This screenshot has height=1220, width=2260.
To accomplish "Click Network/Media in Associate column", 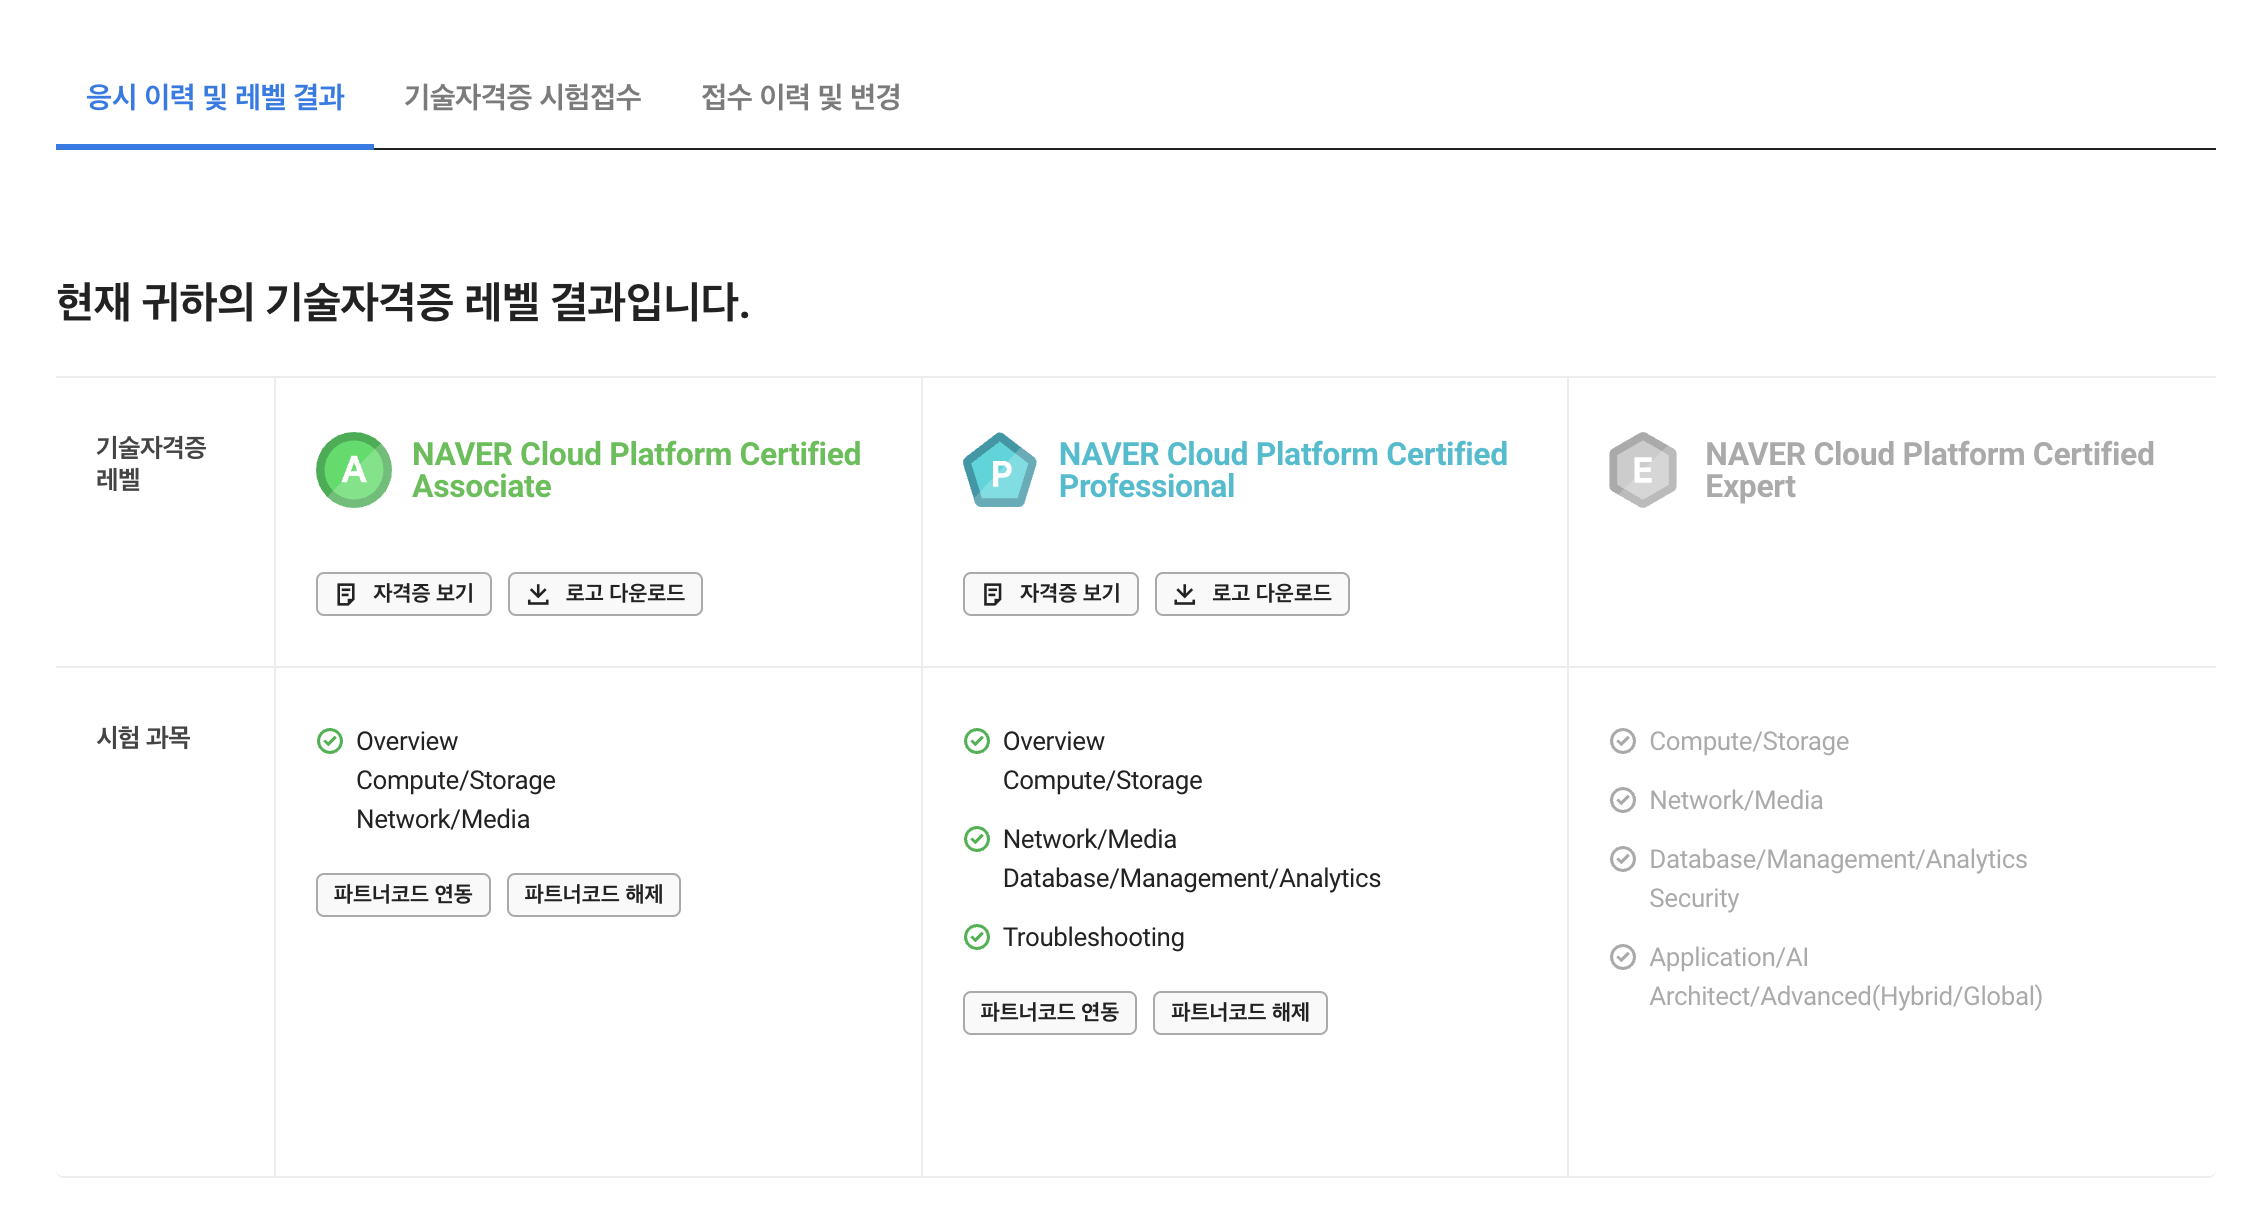I will click(443, 819).
